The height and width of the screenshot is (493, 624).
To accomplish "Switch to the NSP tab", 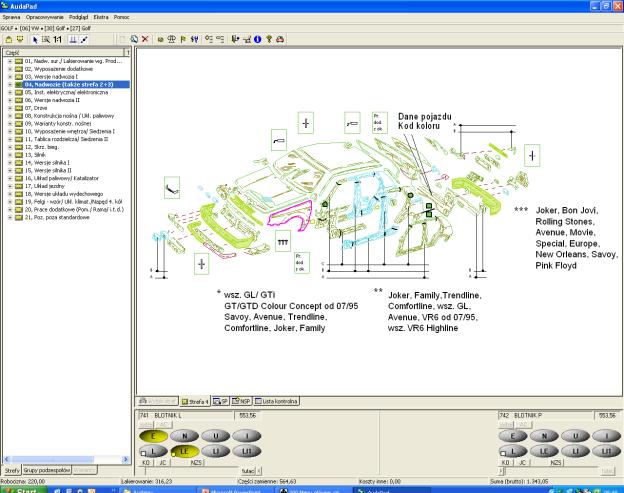I will click(x=241, y=401).
